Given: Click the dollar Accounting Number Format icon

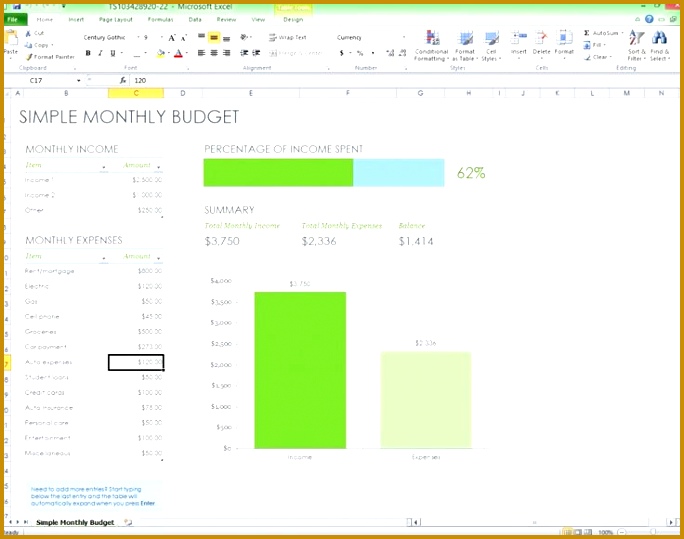Looking at the screenshot, I should 342,53.
